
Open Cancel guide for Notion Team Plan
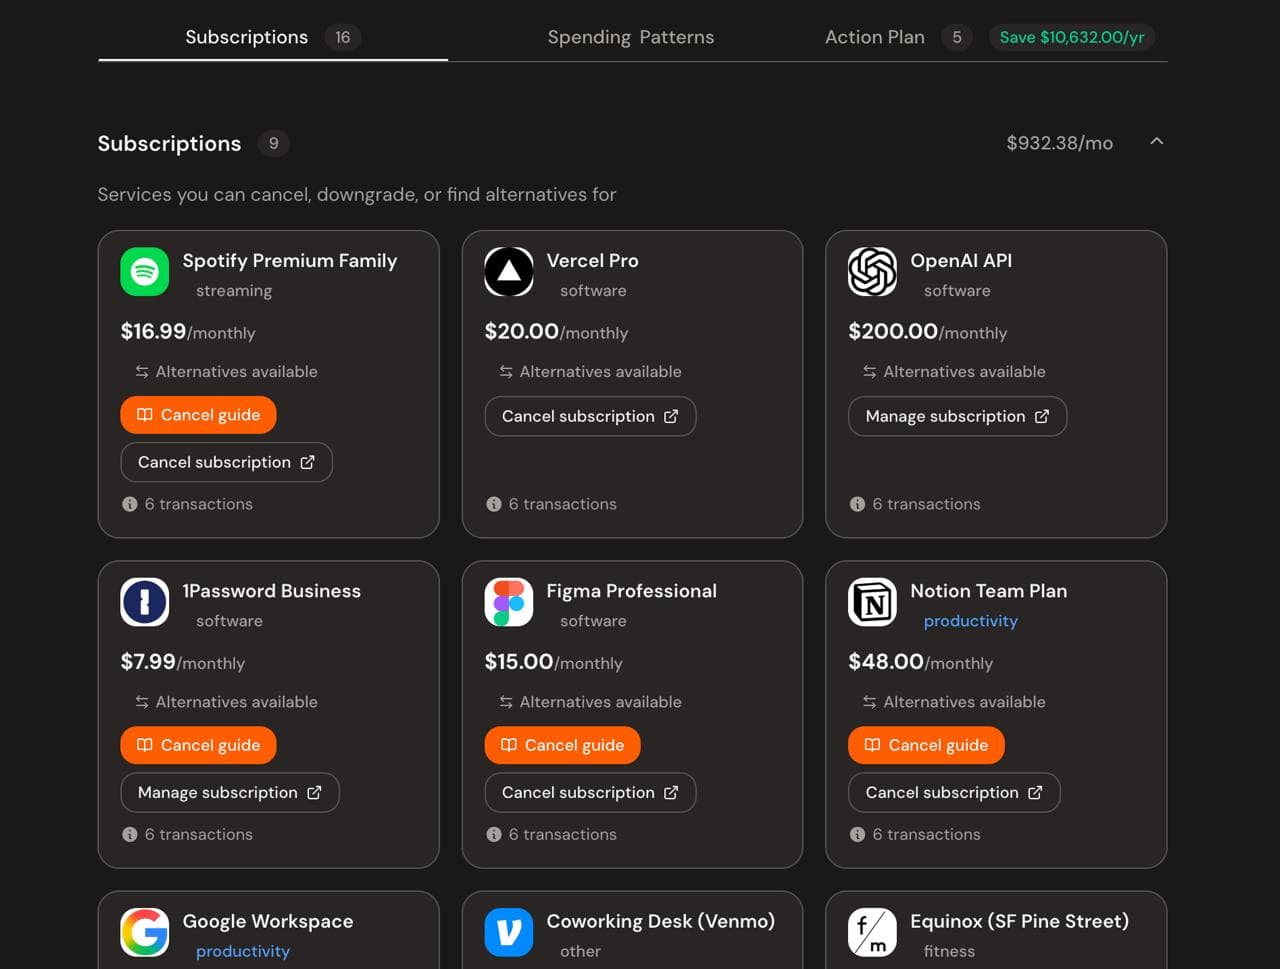[926, 745]
